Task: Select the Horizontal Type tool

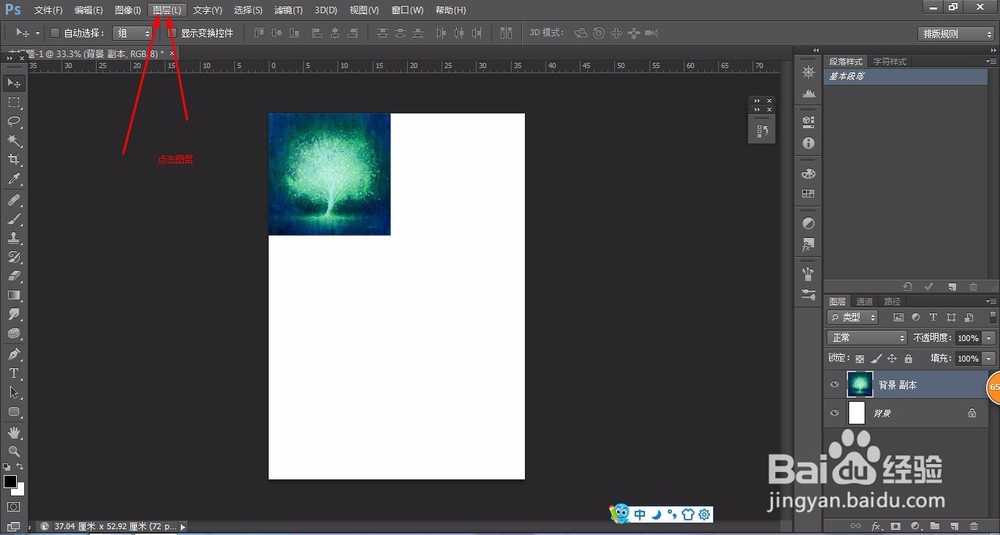Action: pos(14,373)
